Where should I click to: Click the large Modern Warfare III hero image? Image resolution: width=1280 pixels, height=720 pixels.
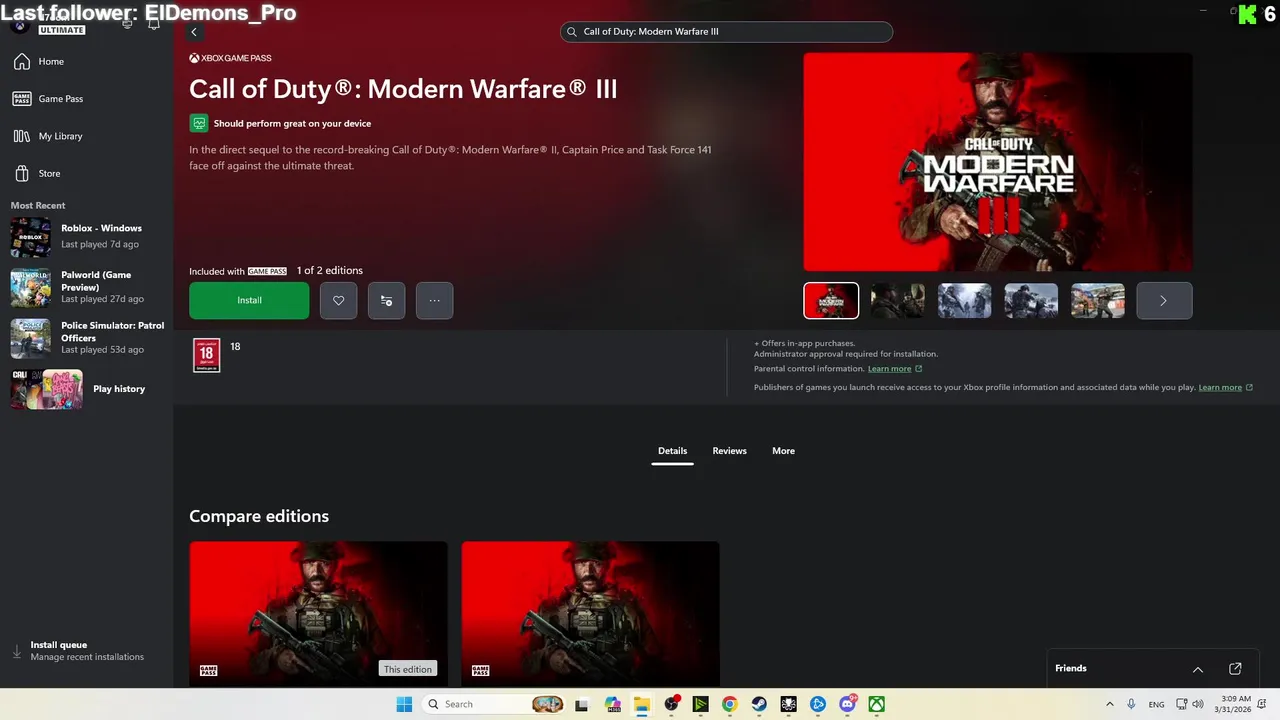pyautogui.click(x=998, y=162)
